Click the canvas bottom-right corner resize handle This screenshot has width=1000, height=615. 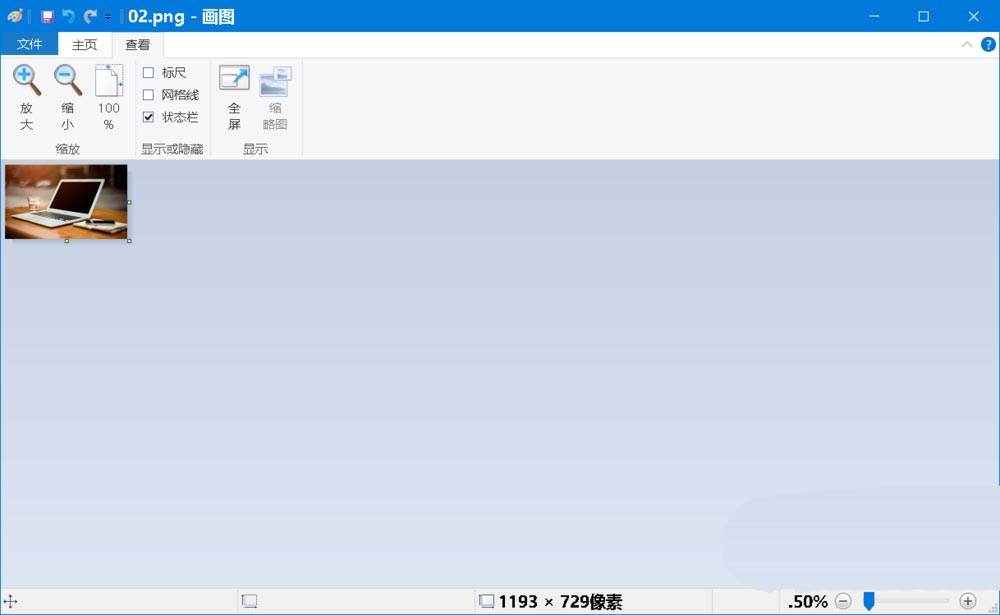pos(129,241)
